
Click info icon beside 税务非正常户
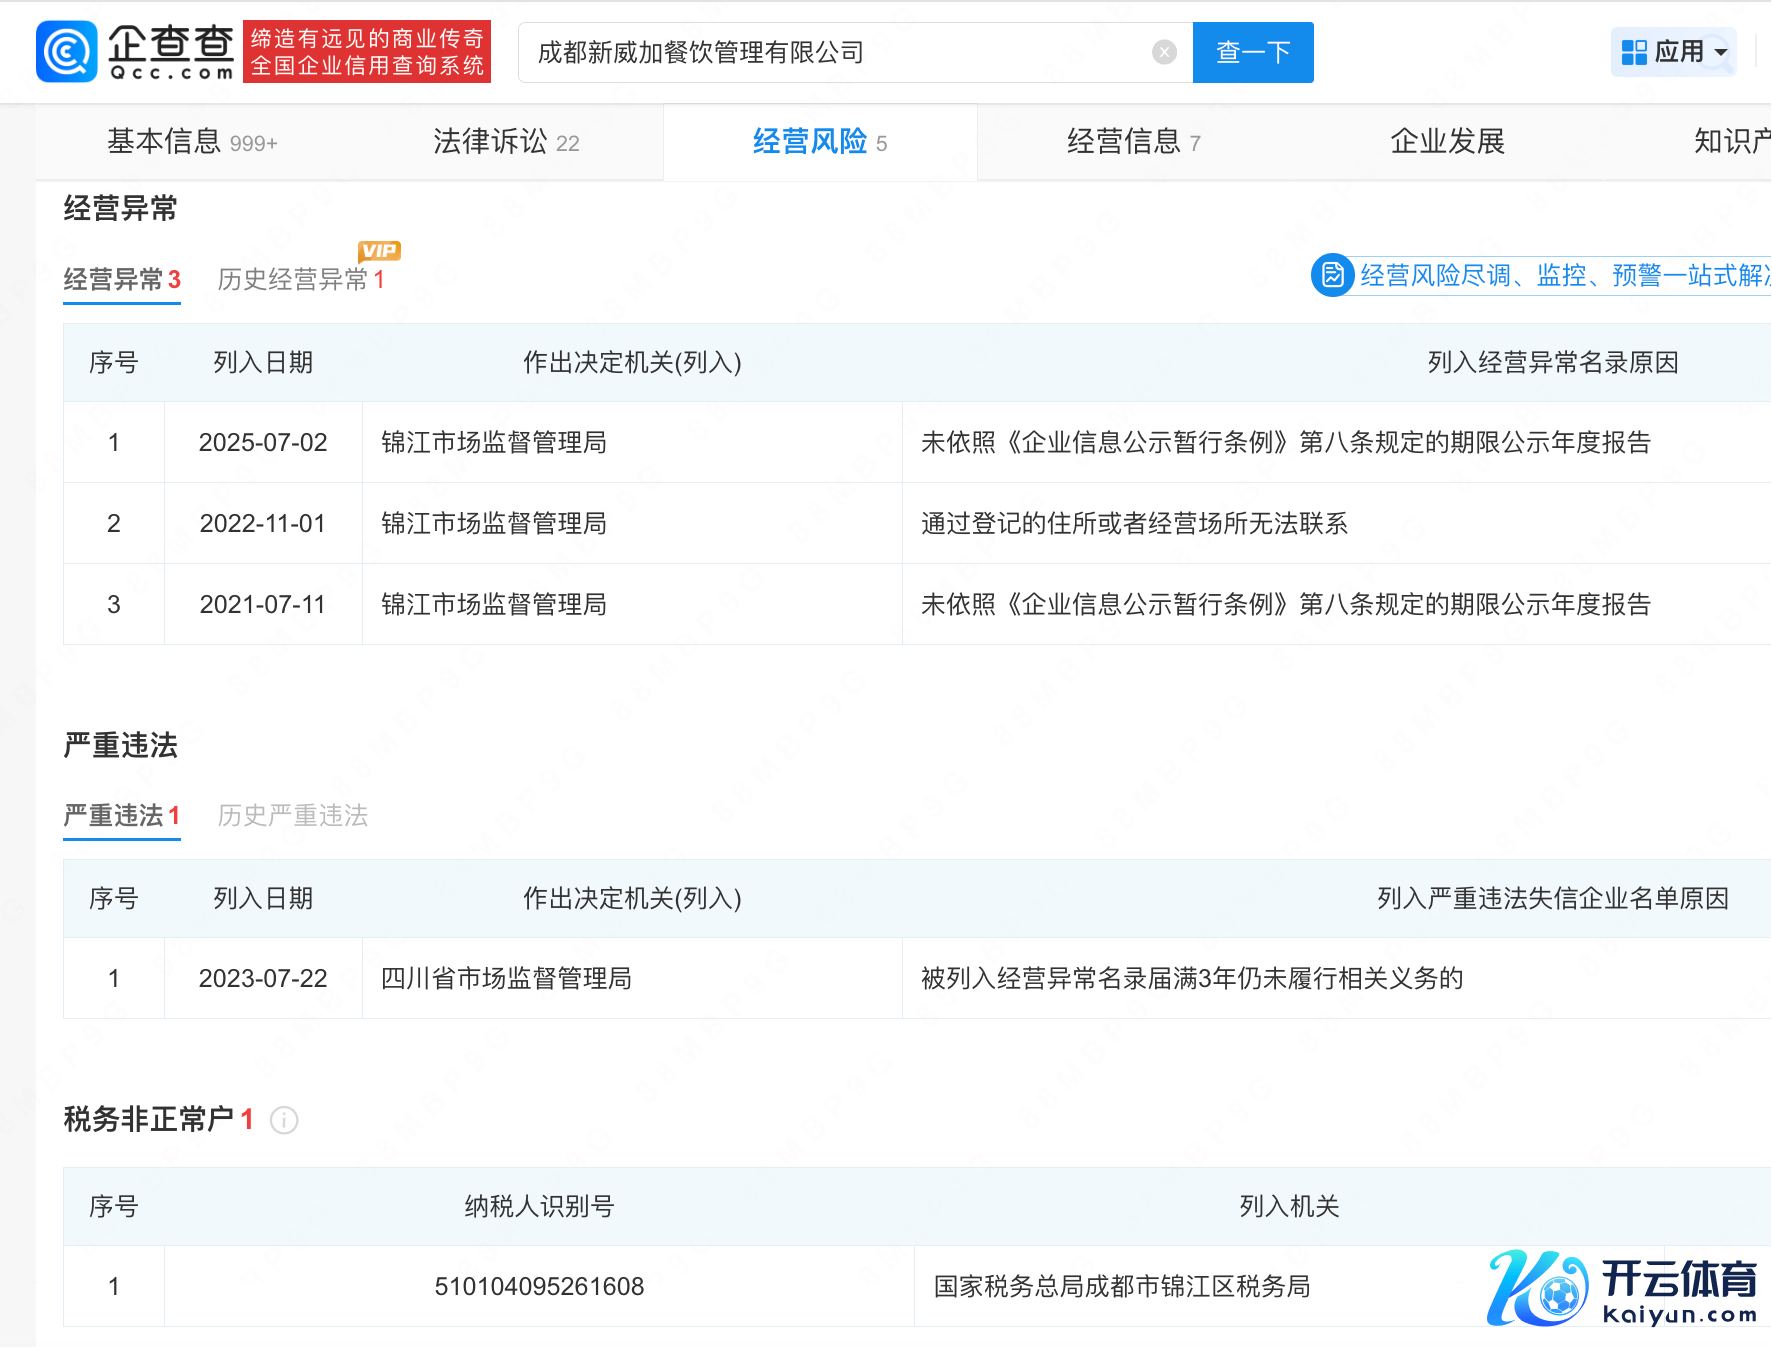coord(284,1120)
